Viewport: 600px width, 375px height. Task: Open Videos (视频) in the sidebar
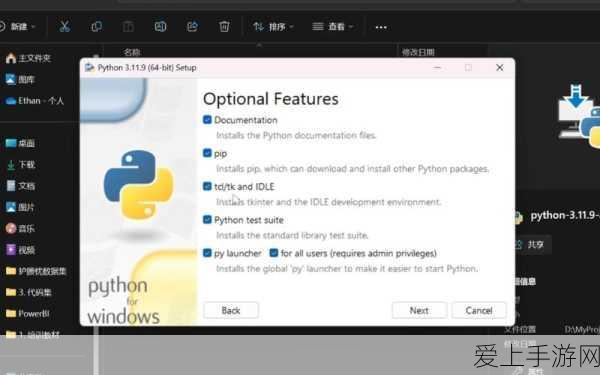coord(20,250)
